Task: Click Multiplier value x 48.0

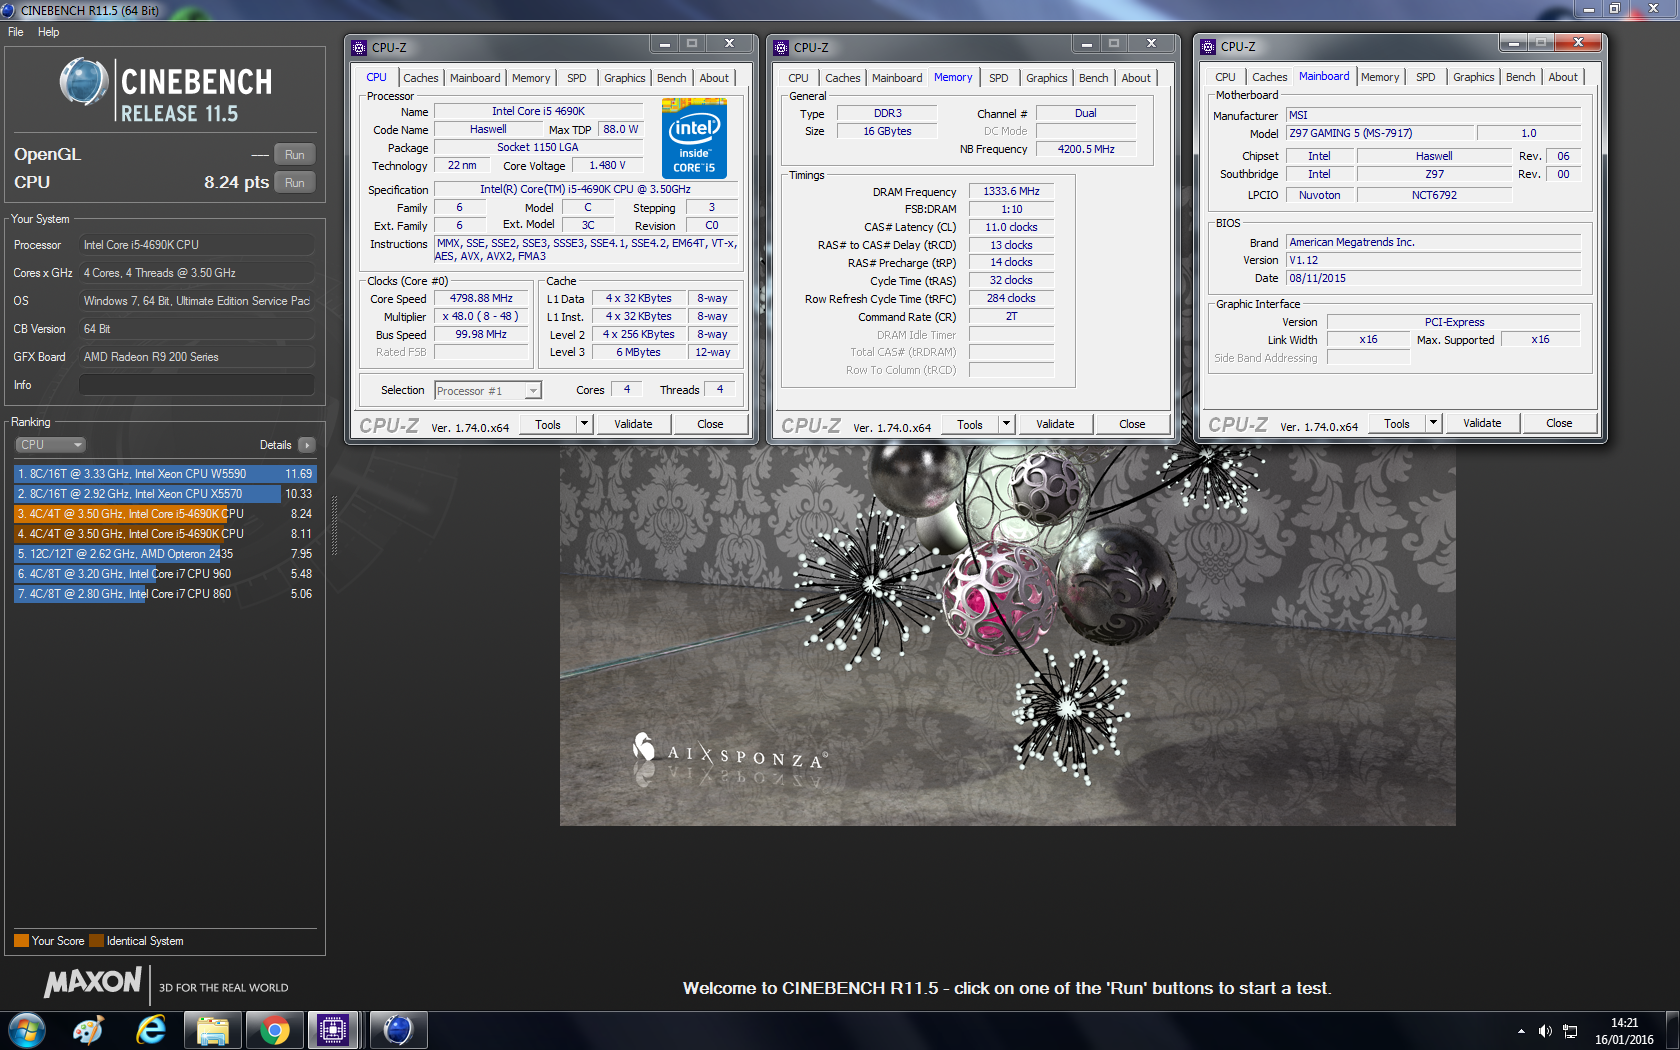Action: 481,317
